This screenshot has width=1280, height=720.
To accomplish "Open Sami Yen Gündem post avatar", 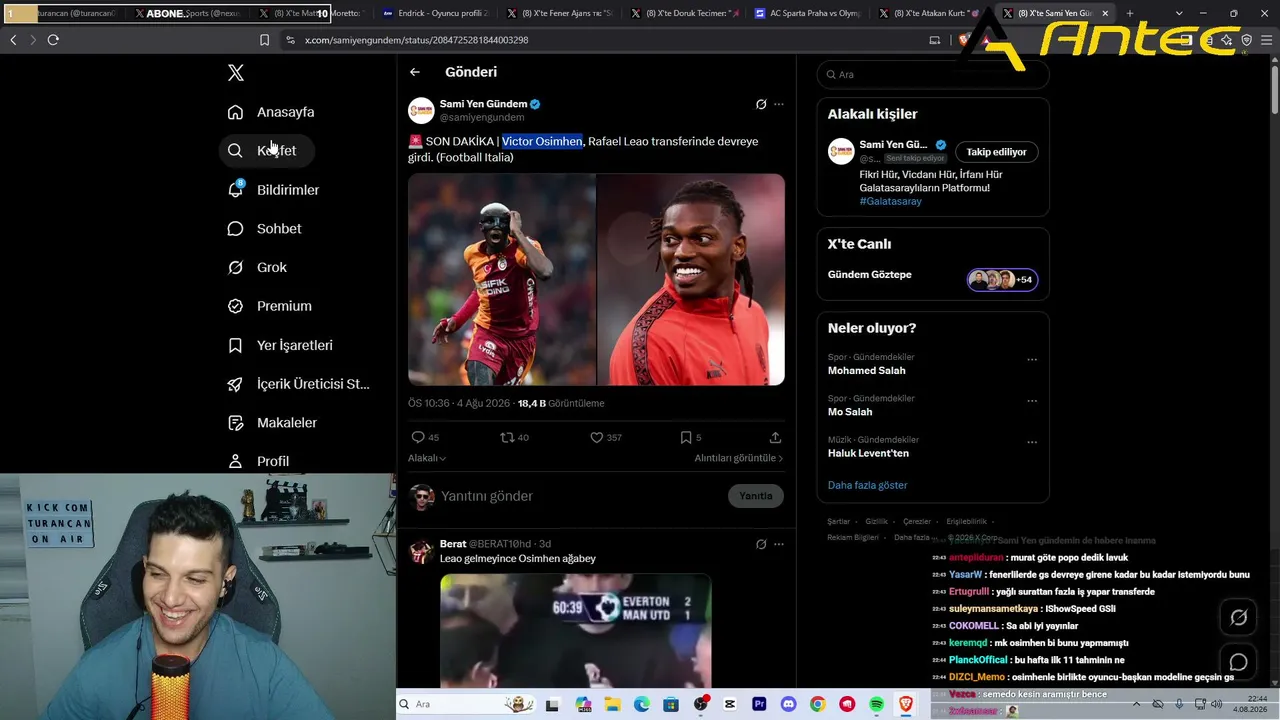I will [x=421, y=110].
